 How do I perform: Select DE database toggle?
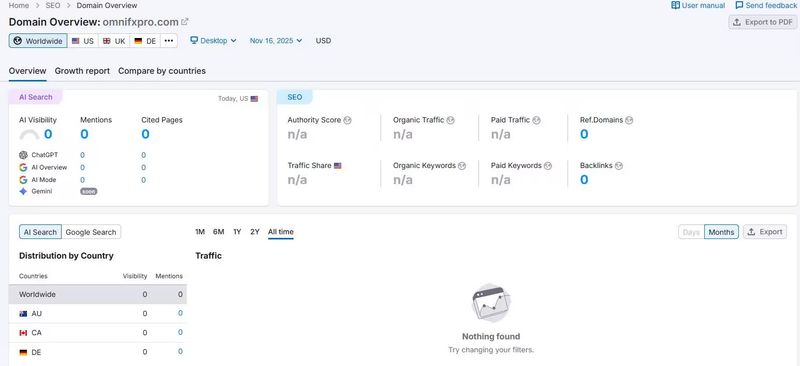tap(145, 41)
